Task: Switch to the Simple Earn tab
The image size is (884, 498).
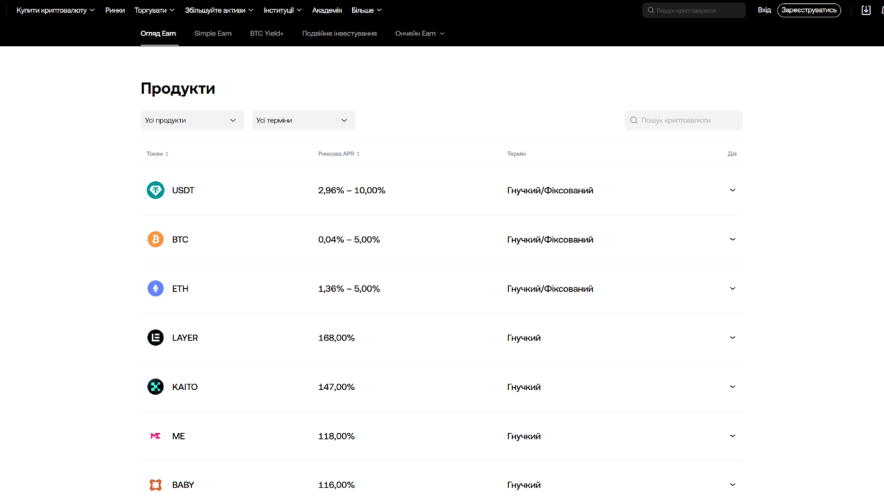Action: click(213, 33)
